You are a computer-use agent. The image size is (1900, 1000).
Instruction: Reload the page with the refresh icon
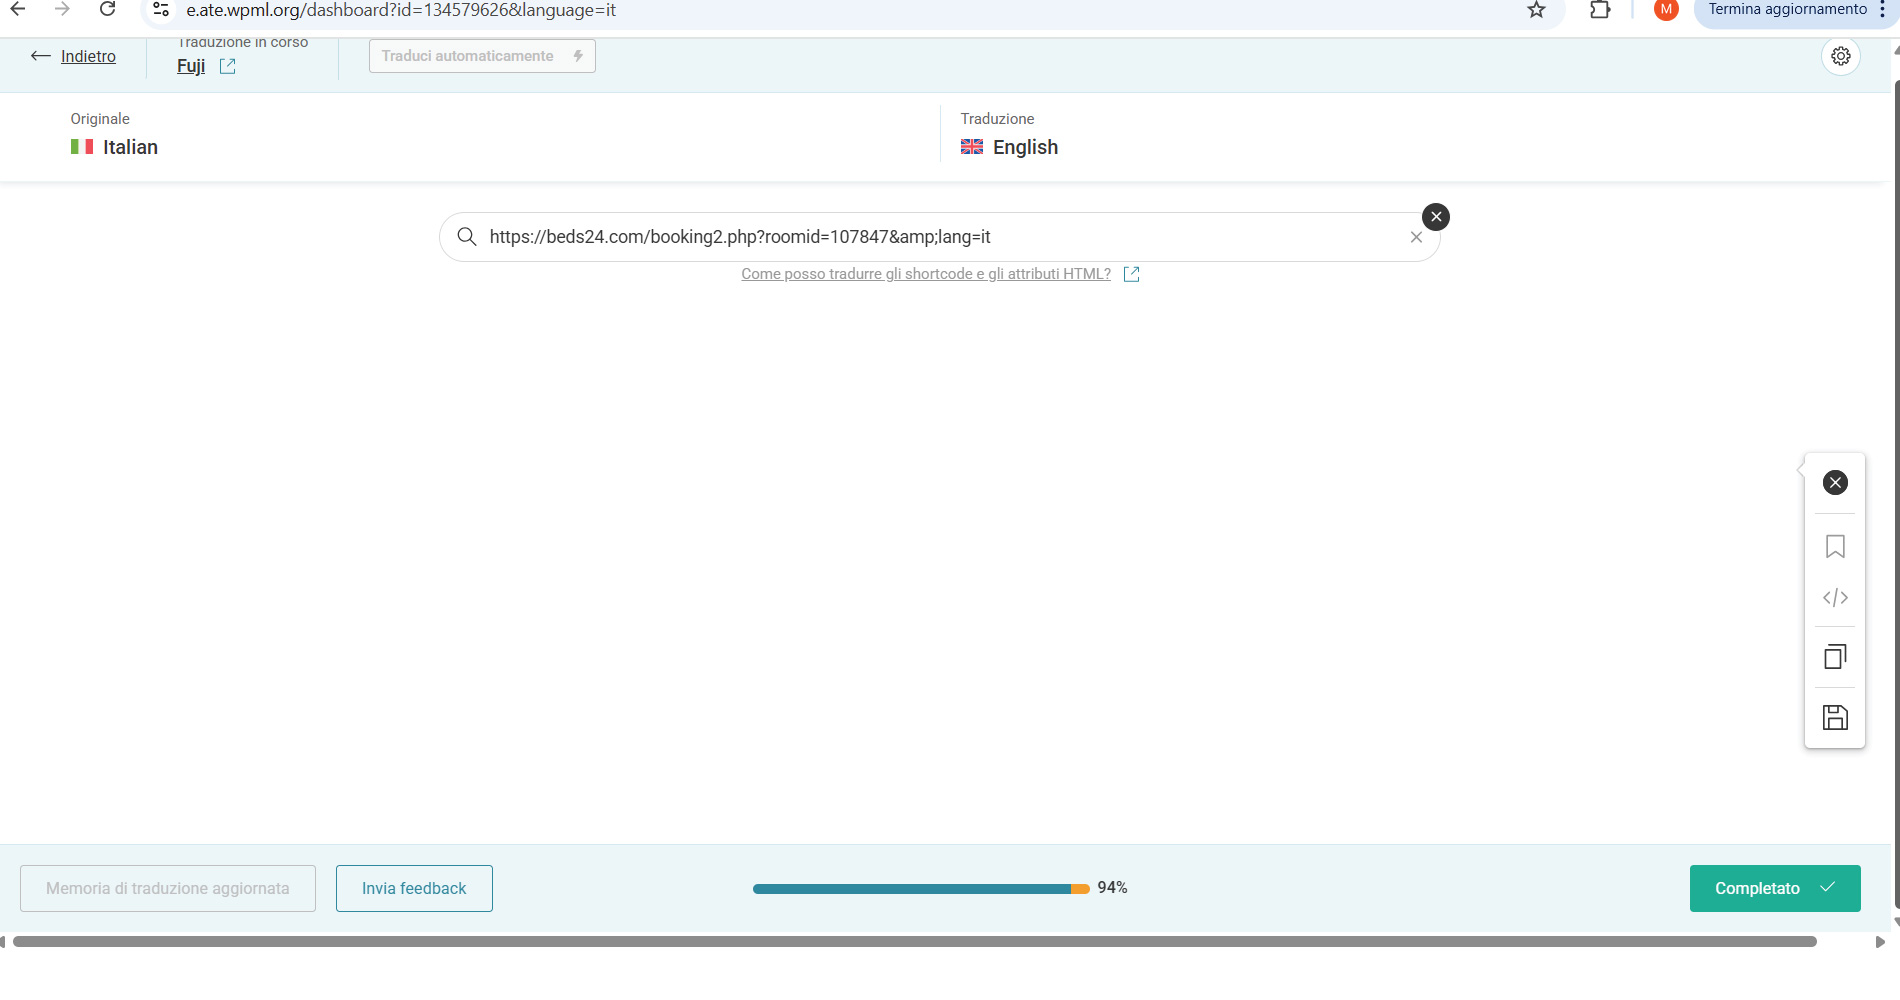point(108,10)
